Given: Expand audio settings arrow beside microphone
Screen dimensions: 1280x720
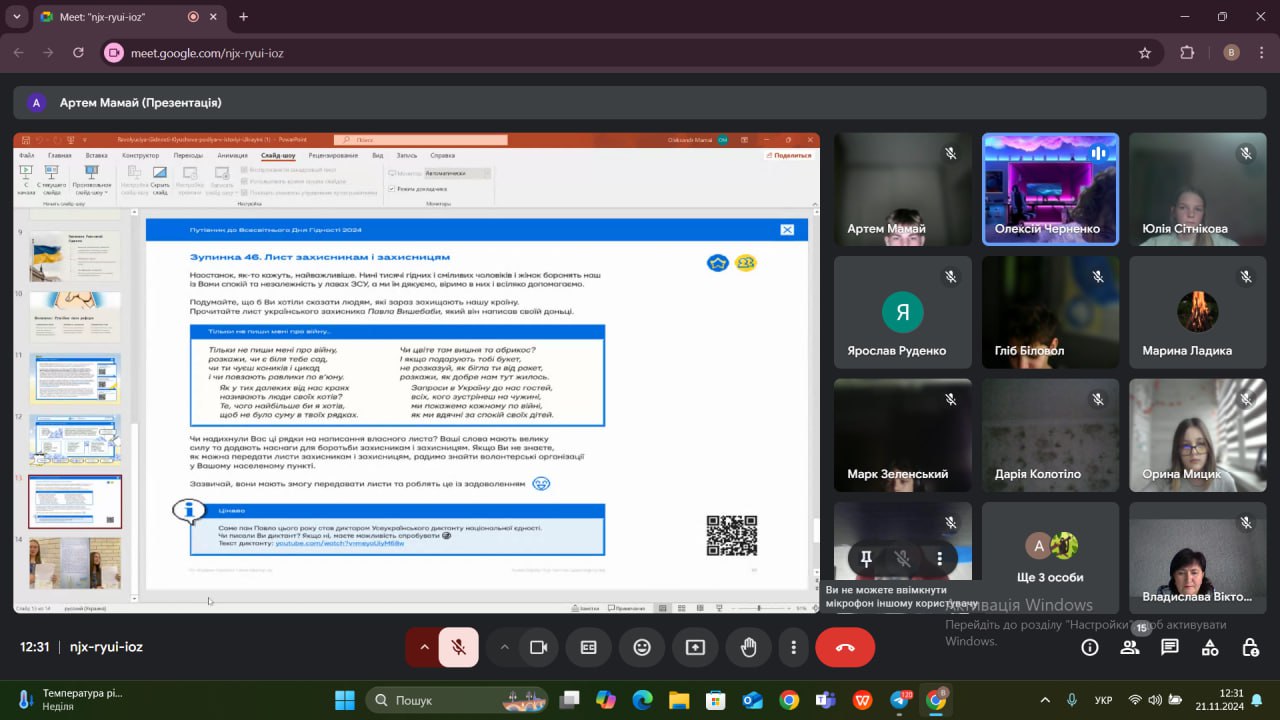Looking at the screenshot, I should tap(423, 648).
